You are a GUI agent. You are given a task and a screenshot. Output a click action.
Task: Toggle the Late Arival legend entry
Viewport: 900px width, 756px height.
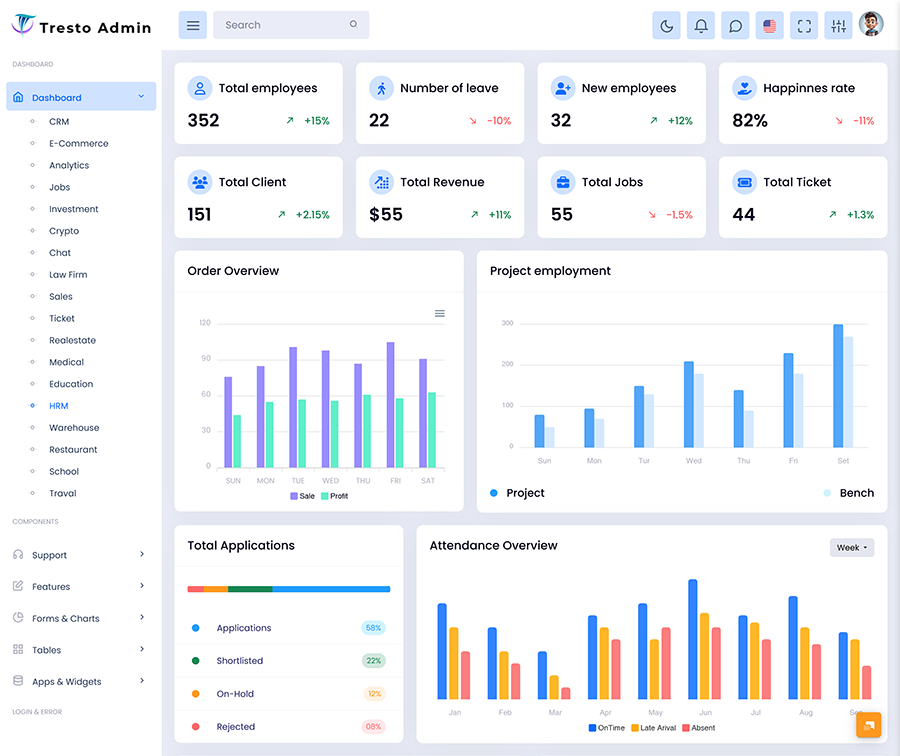coord(654,728)
